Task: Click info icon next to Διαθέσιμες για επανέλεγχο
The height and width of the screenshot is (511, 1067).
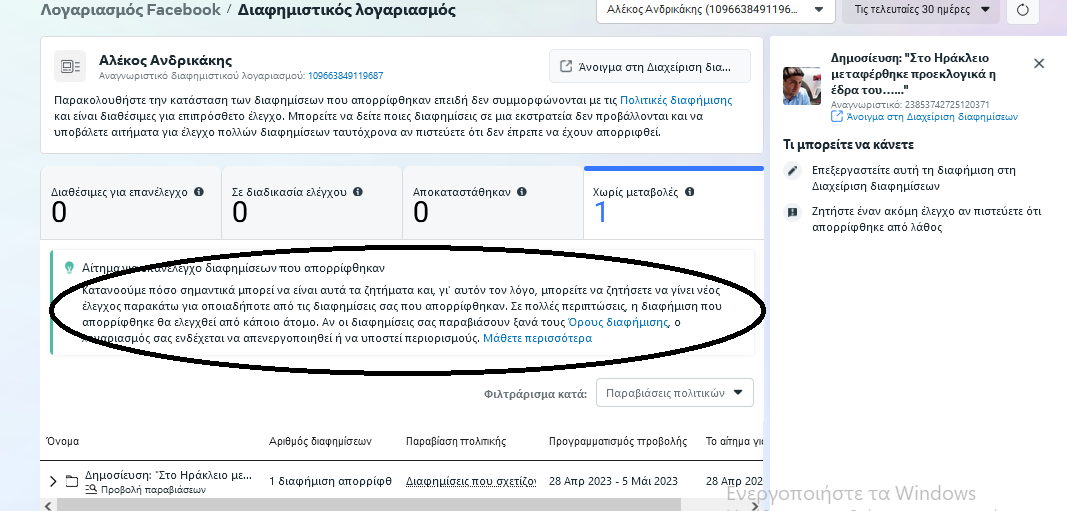Action: [198, 192]
